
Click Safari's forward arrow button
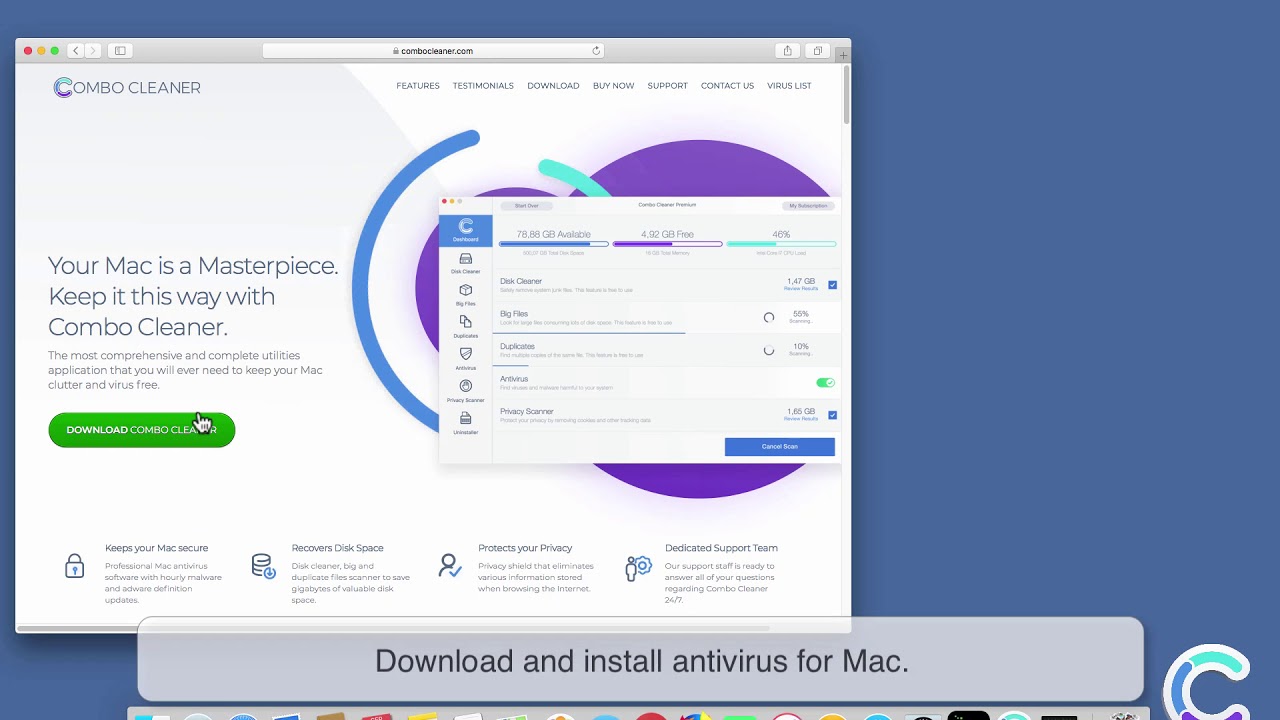92,51
